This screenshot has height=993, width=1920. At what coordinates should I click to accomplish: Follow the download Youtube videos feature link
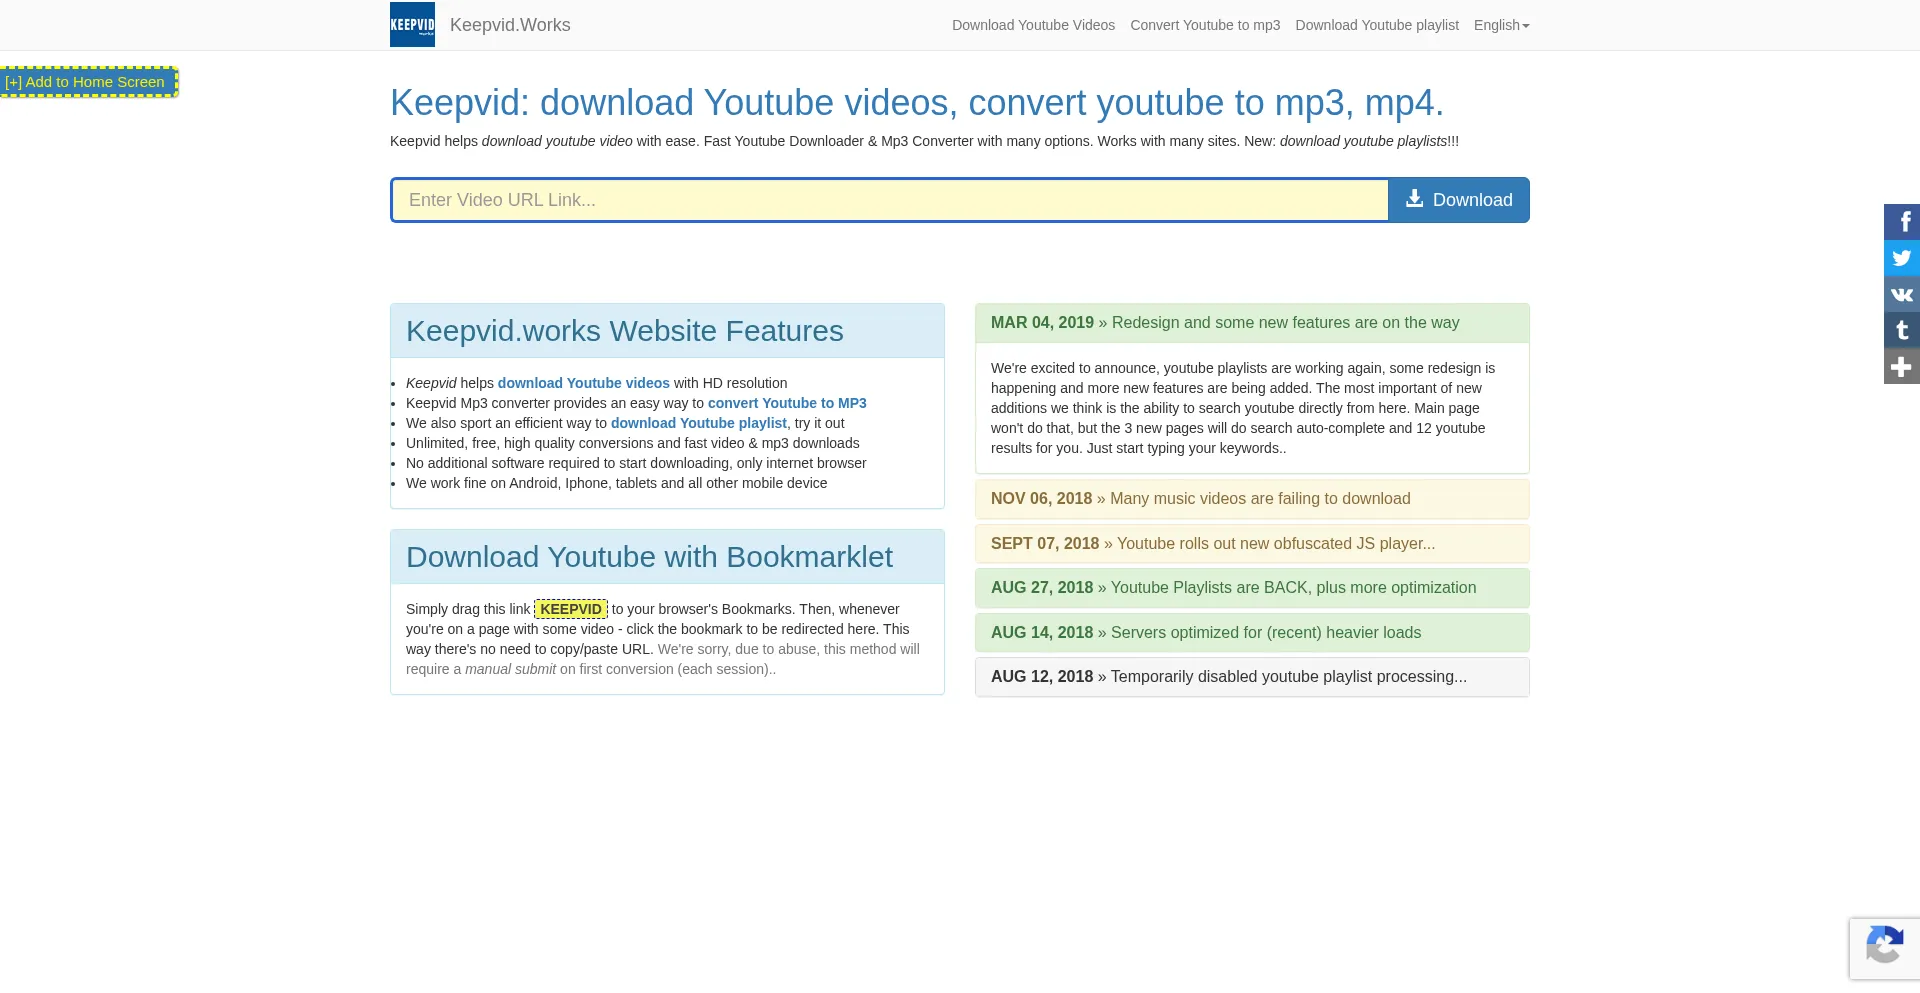pyautogui.click(x=584, y=383)
